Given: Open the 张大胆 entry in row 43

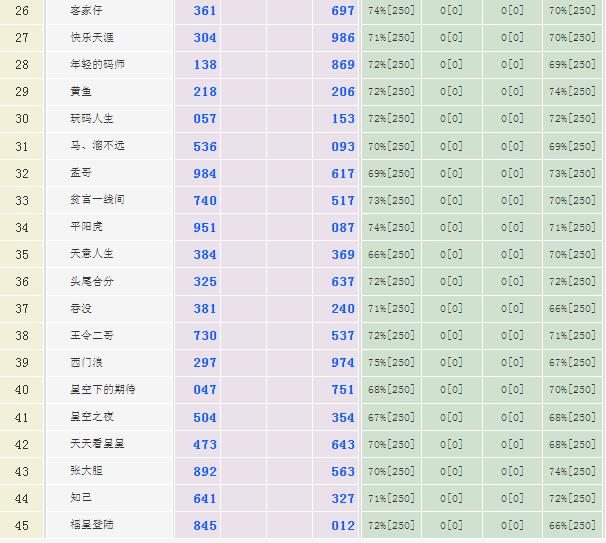Looking at the screenshot, I should [x=88, y=471].
